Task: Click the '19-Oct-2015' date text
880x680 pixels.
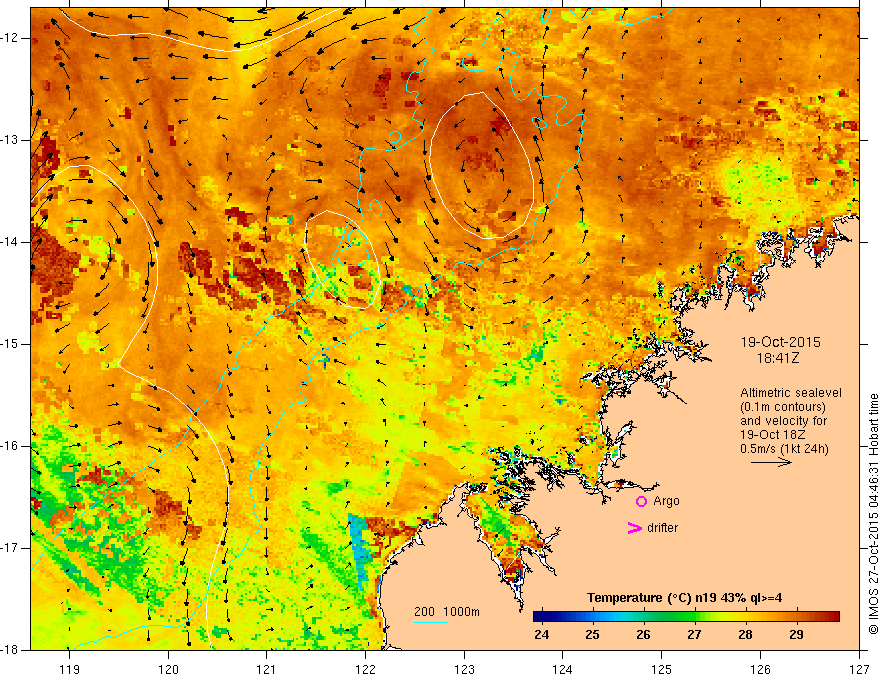Action: coord(781,342)
